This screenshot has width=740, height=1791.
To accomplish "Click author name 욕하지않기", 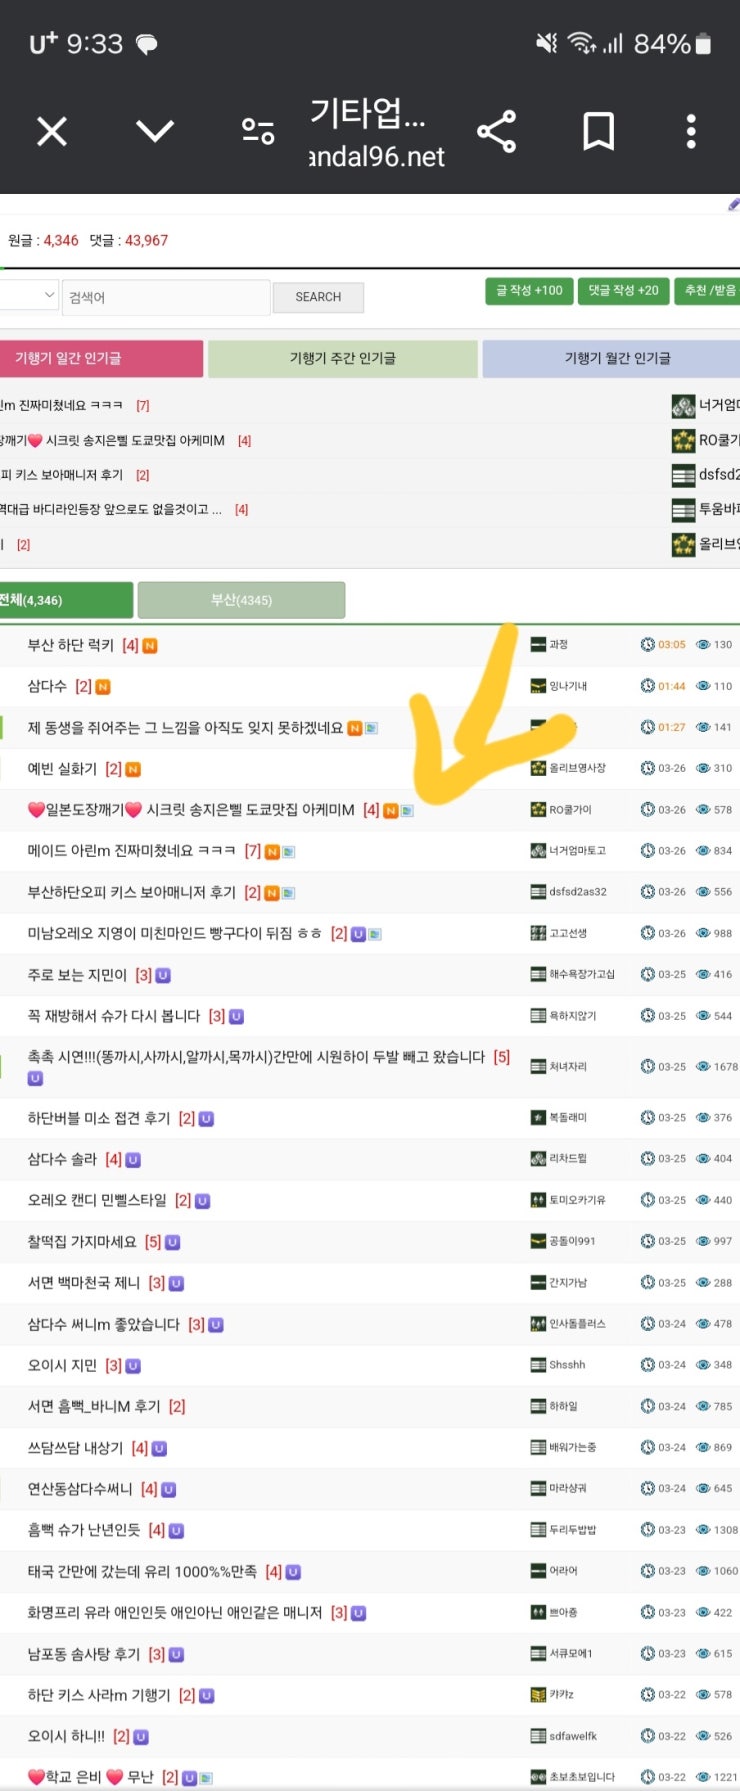I will pos(572,1016).
